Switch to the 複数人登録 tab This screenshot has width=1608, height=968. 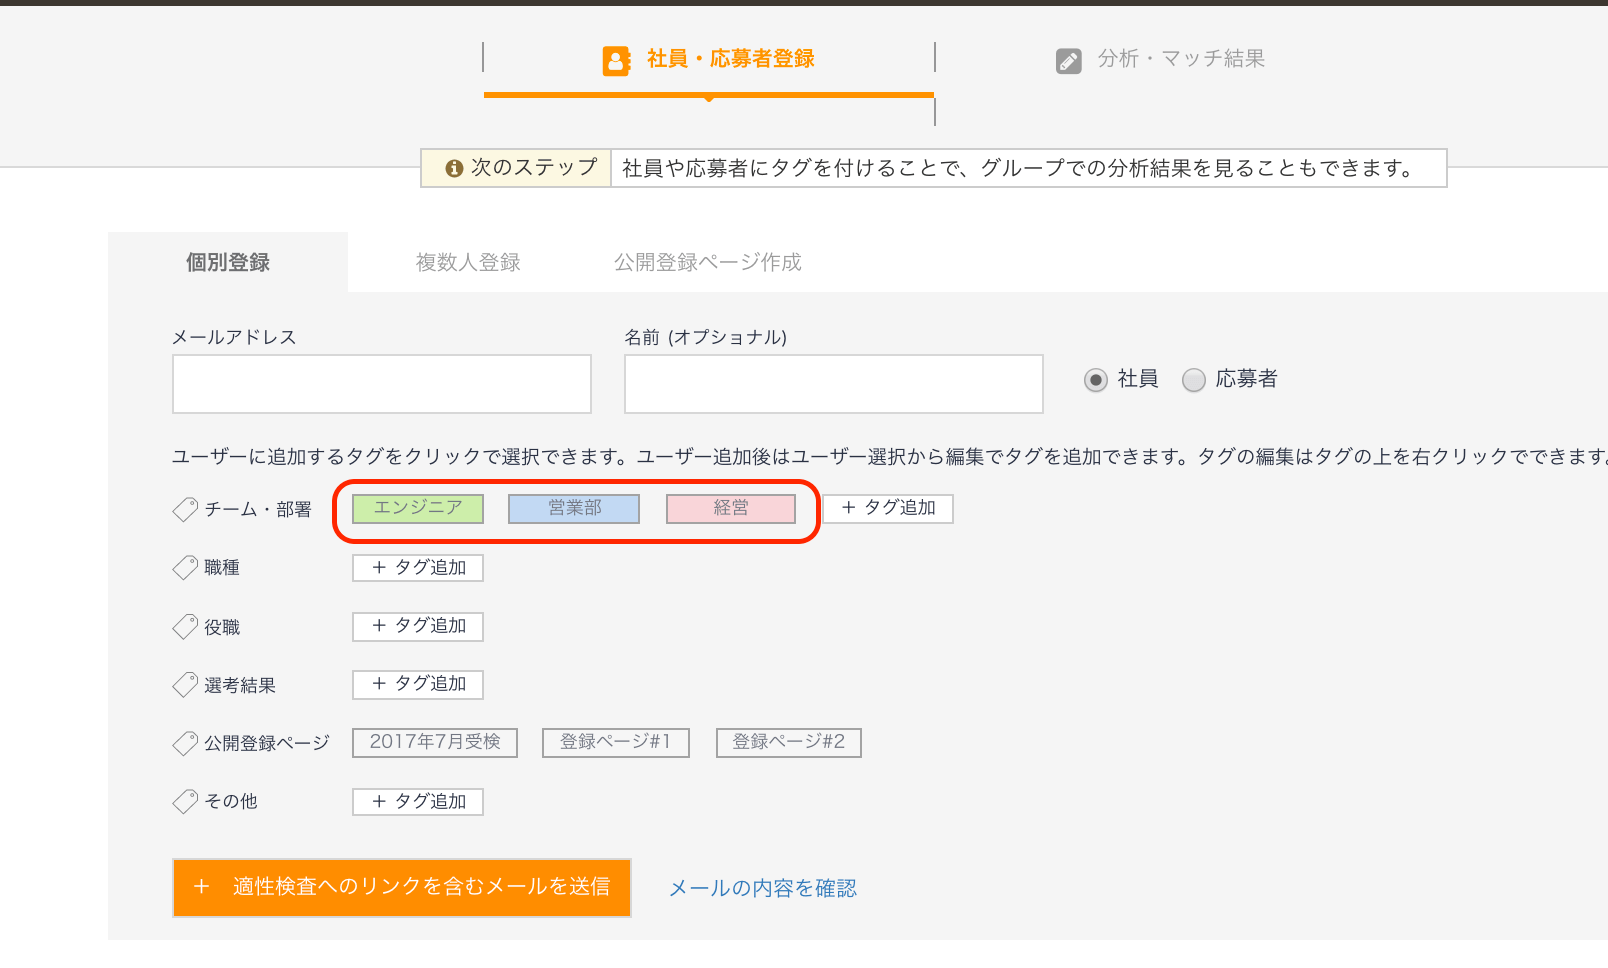pyautogui.click(x=468, y=262)
